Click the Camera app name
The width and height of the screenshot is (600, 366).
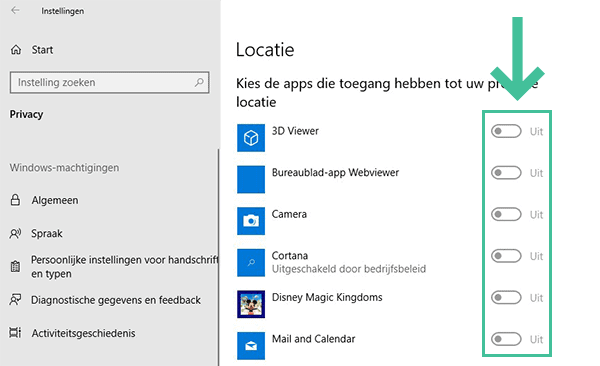pos(289,214)
